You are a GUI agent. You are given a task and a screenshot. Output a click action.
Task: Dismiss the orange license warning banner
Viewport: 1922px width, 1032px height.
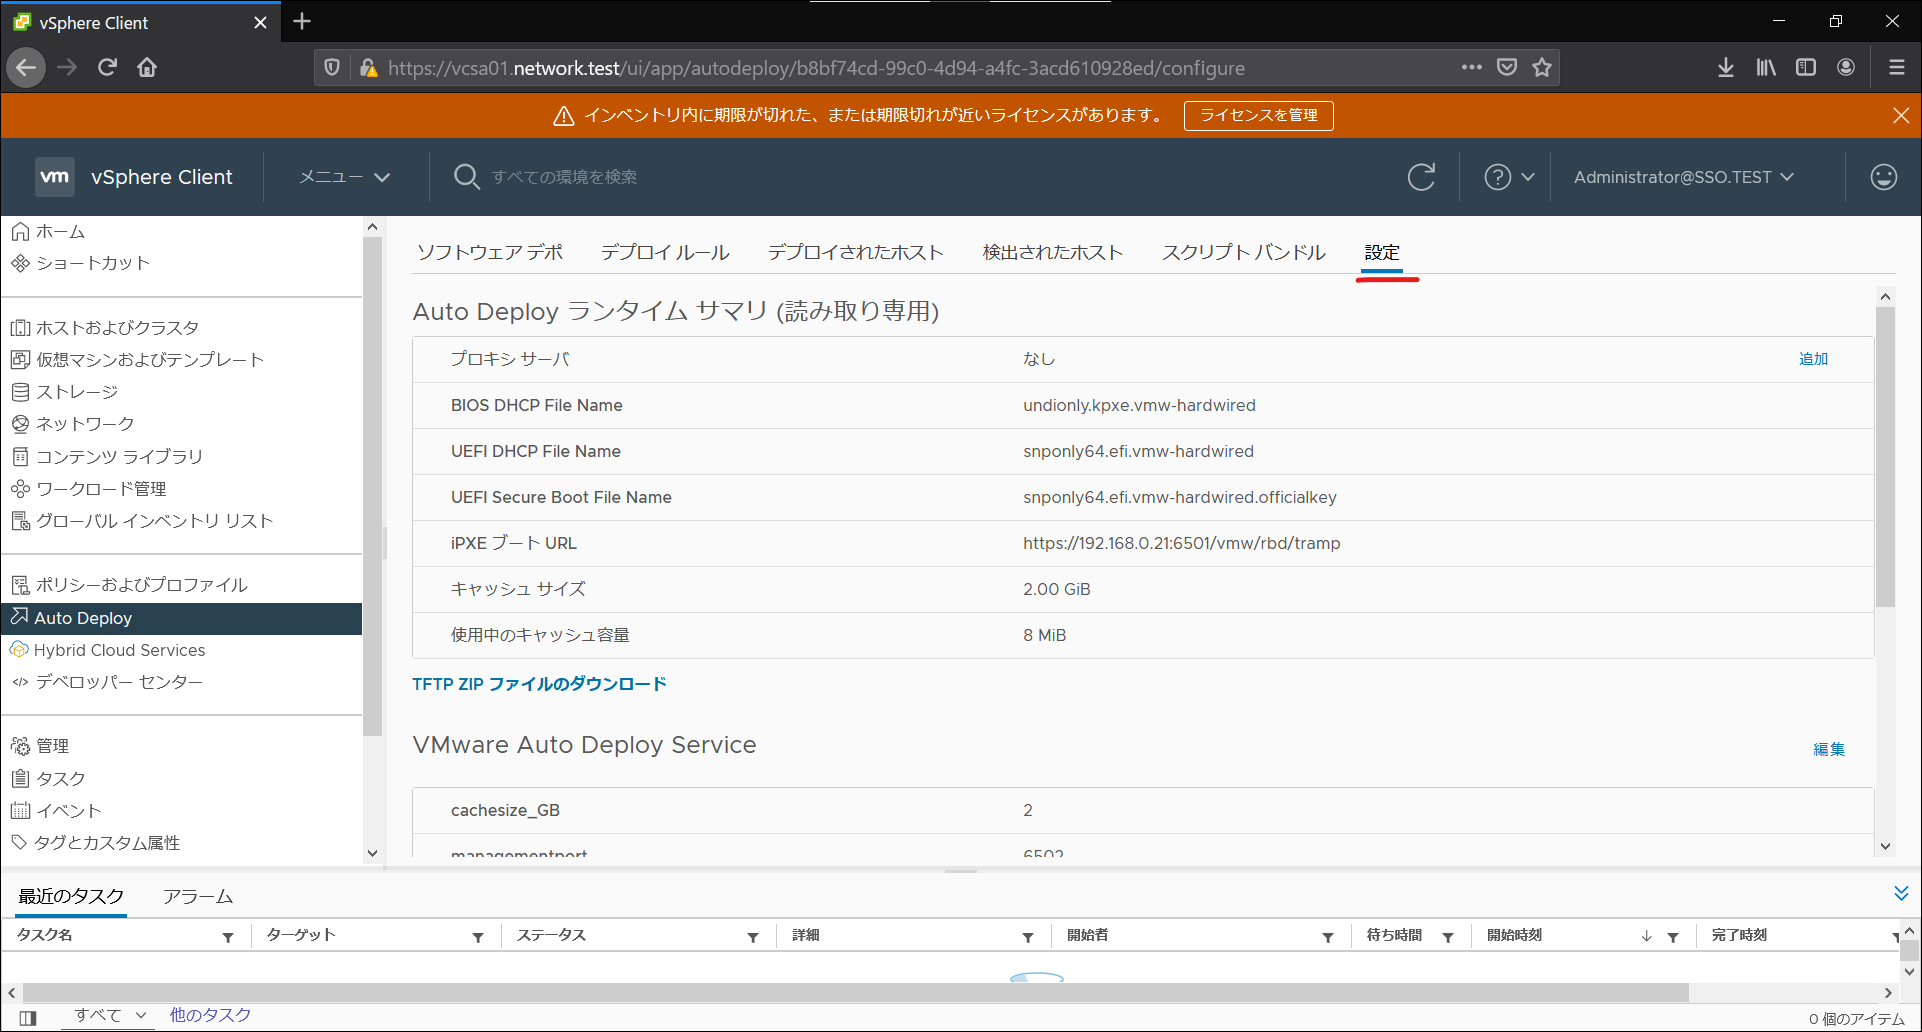(x=1901, y=115)
